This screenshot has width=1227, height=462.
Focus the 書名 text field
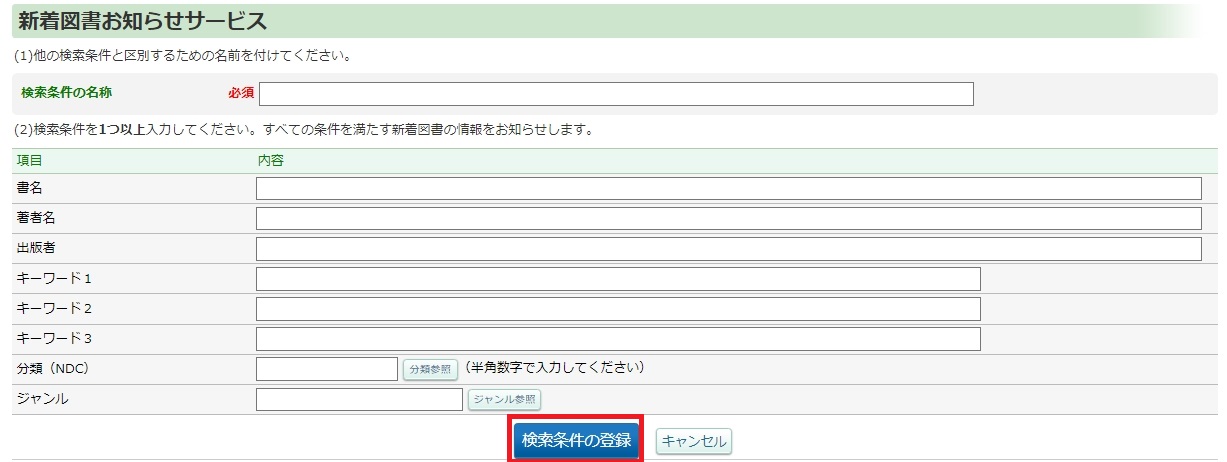coord(728,189)
